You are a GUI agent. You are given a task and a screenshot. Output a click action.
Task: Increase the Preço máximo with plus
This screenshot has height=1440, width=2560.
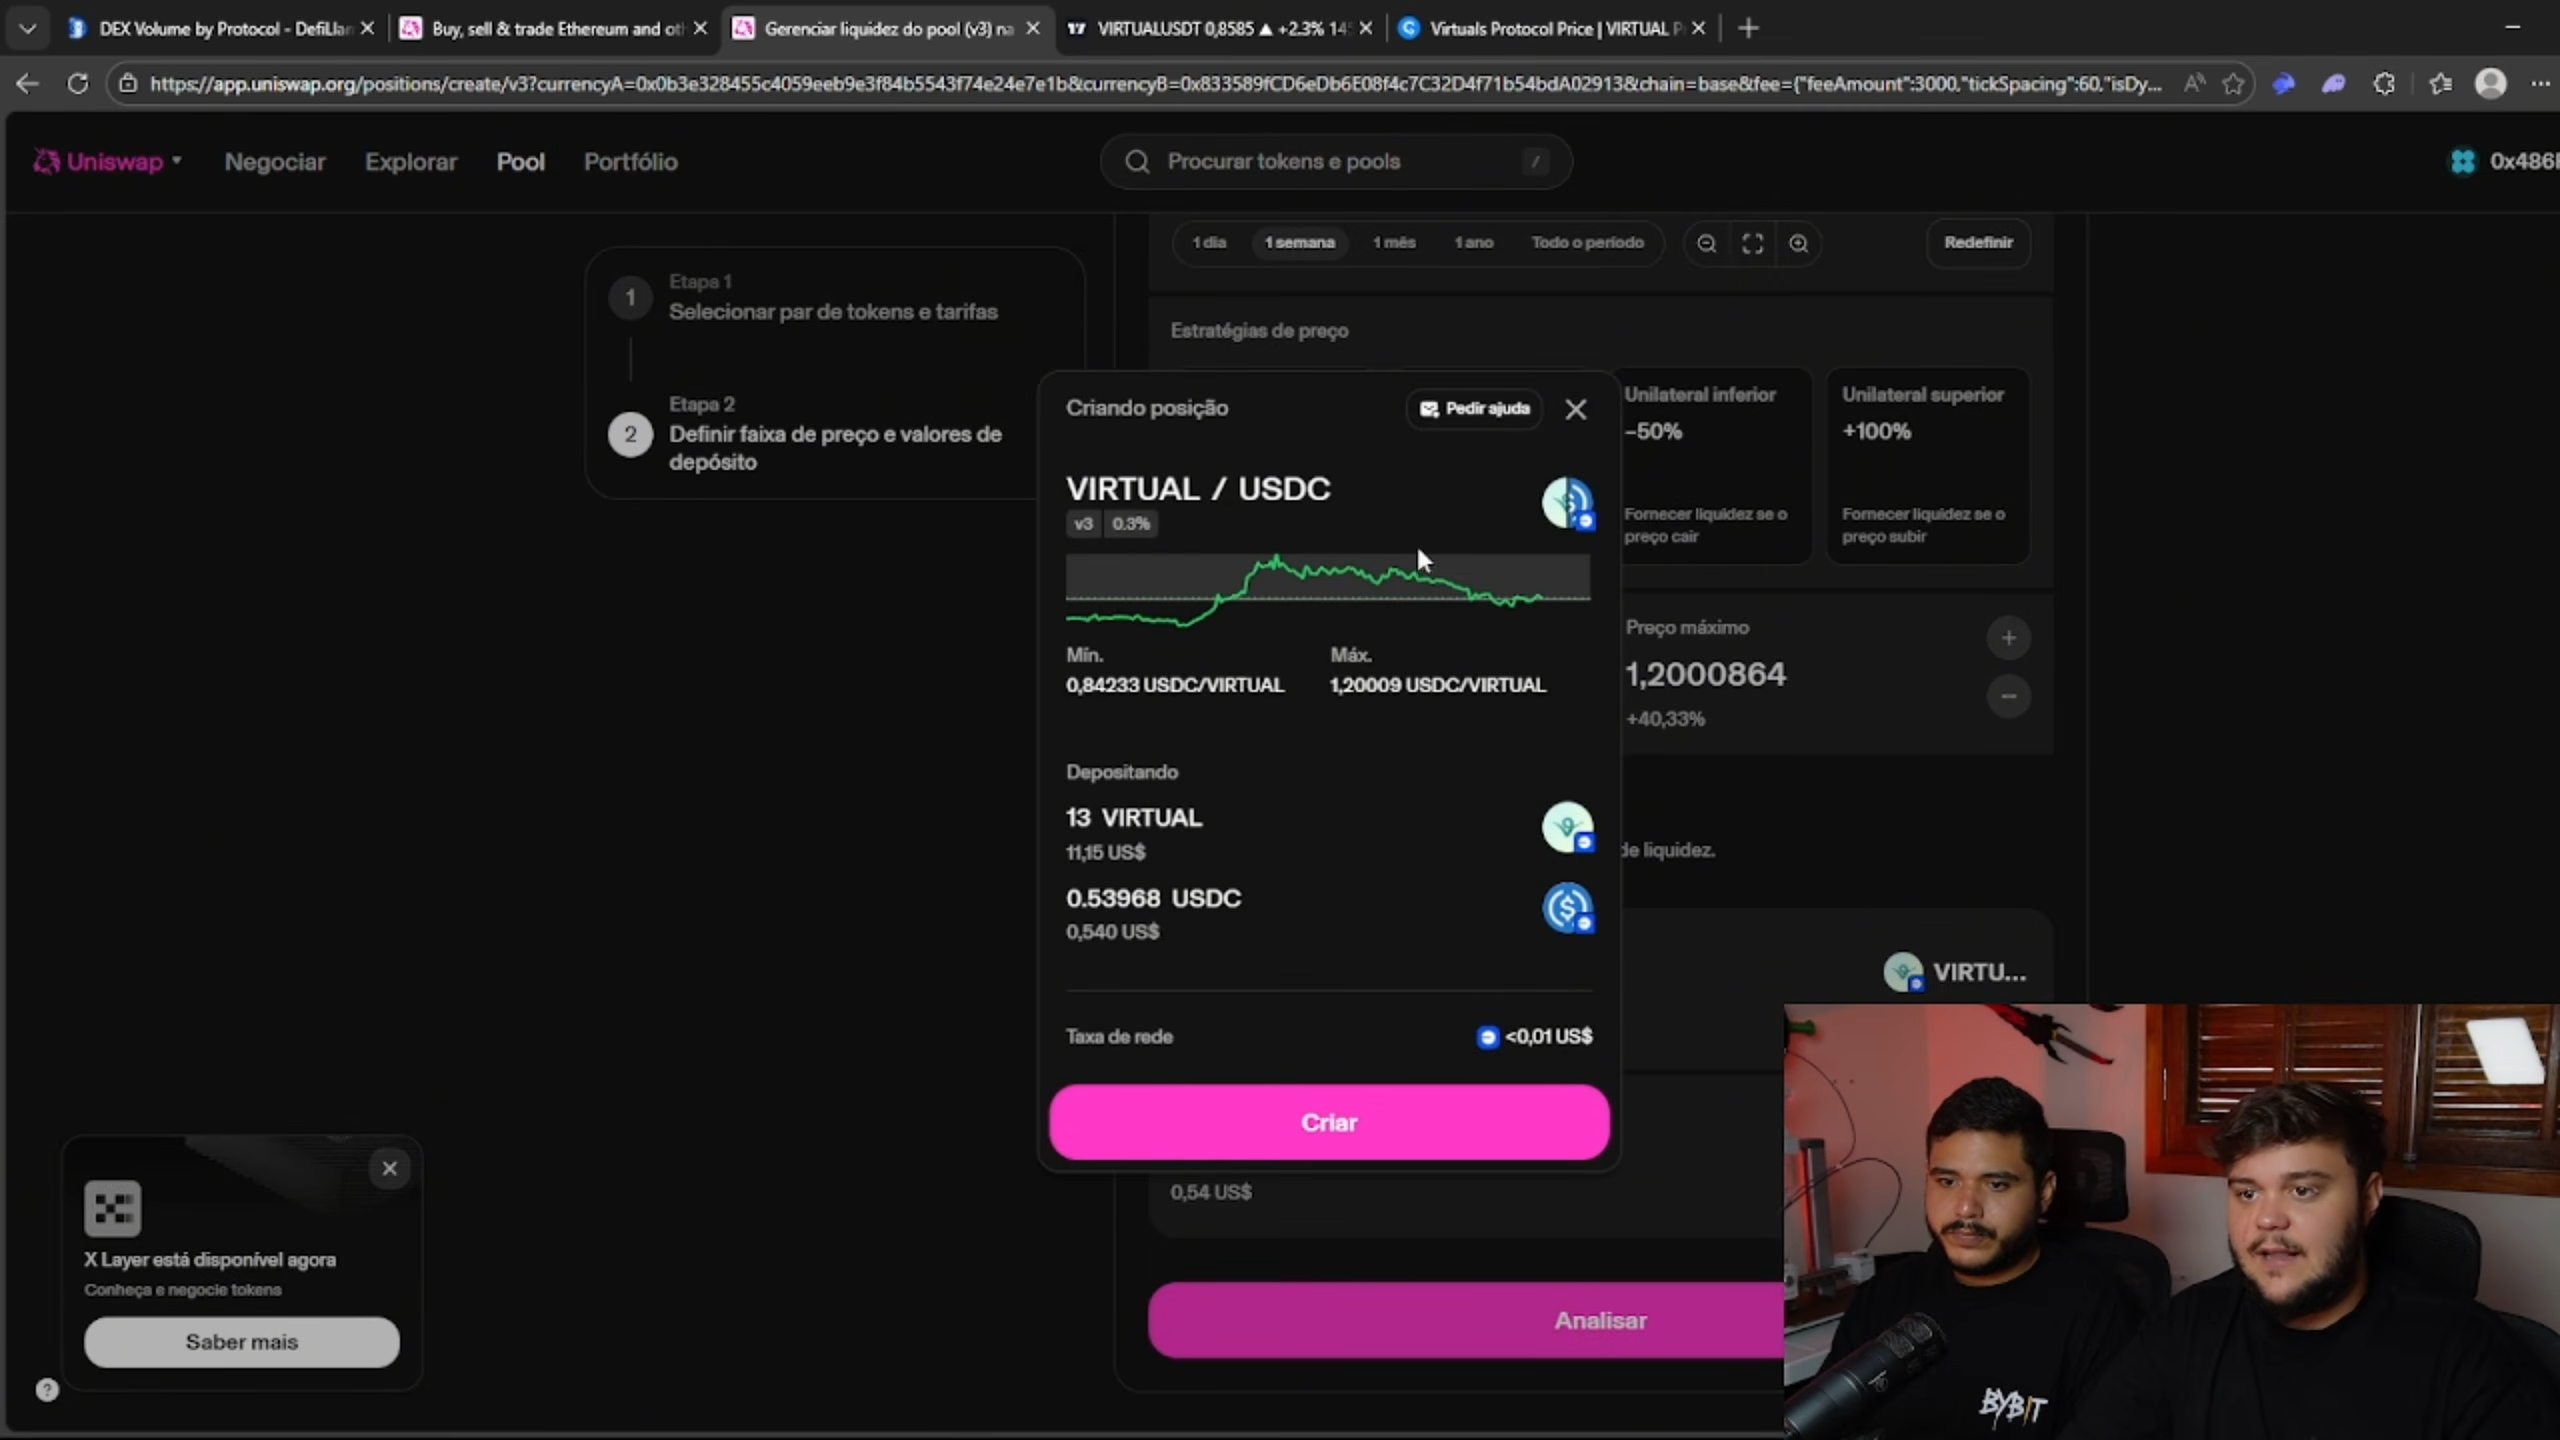point(2008,638)
